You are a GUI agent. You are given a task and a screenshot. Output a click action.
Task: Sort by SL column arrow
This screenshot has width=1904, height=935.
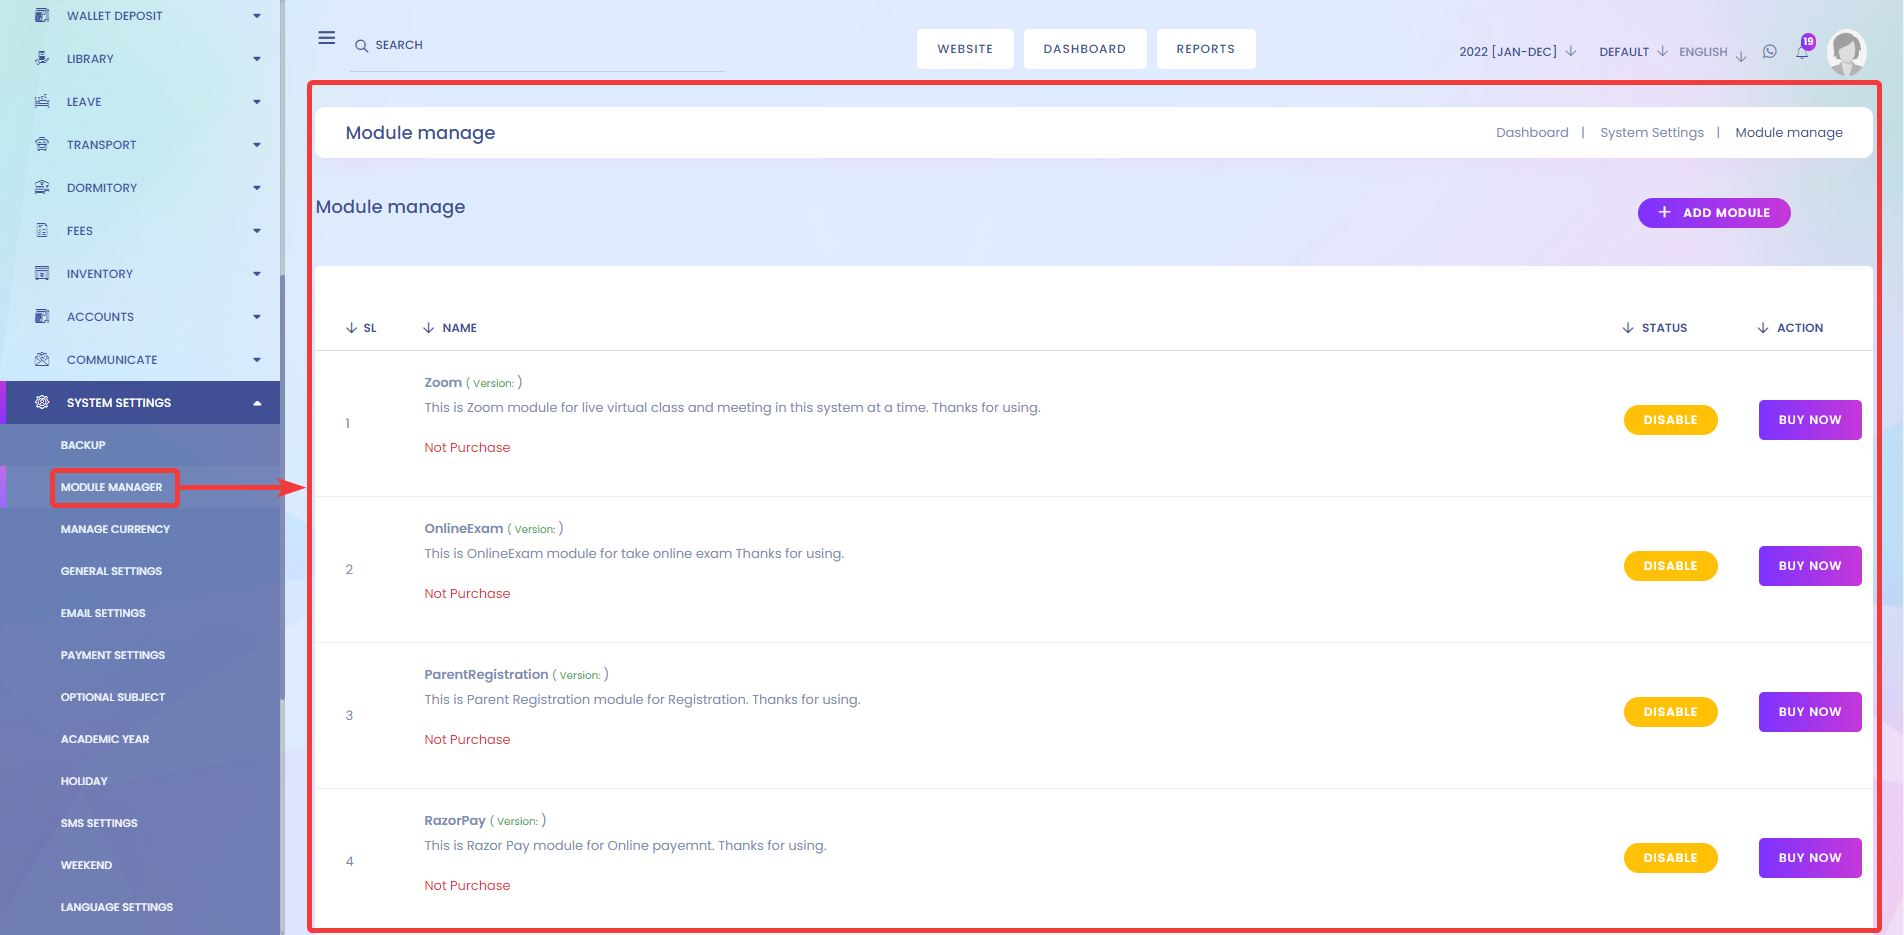click(351, 328)
